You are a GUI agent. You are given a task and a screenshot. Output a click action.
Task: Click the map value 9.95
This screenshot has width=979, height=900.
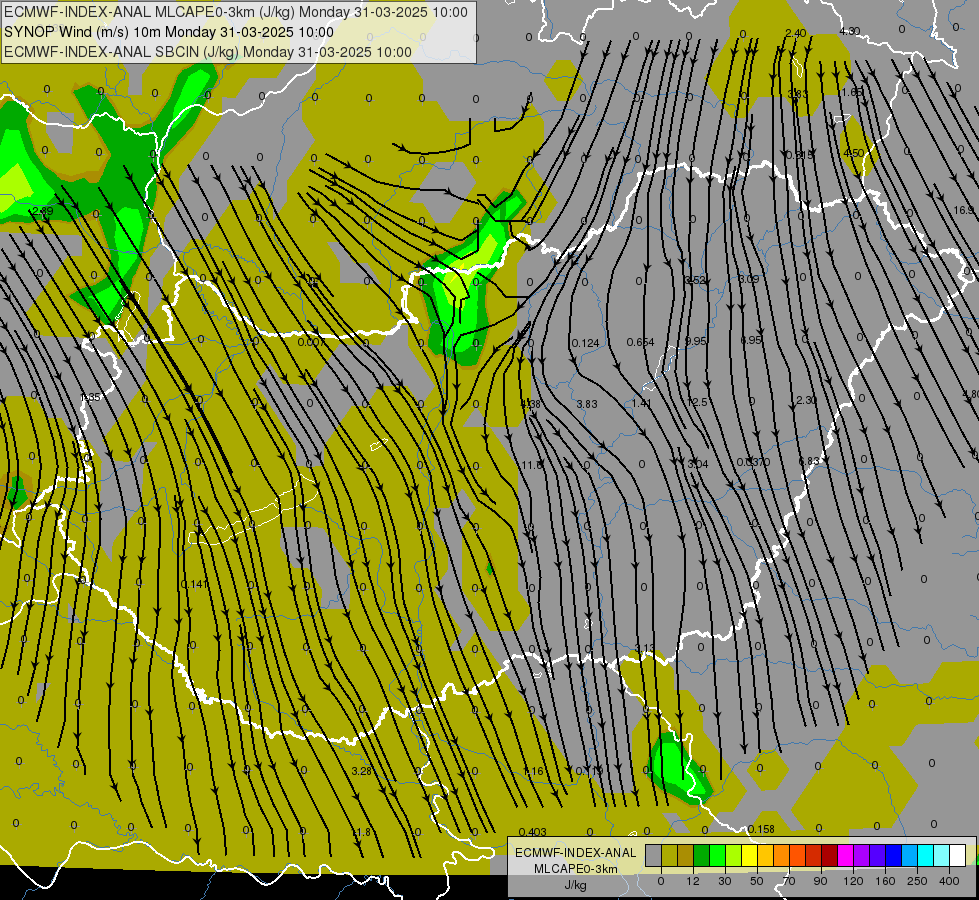pyautogui.click(x=696, y=341)
